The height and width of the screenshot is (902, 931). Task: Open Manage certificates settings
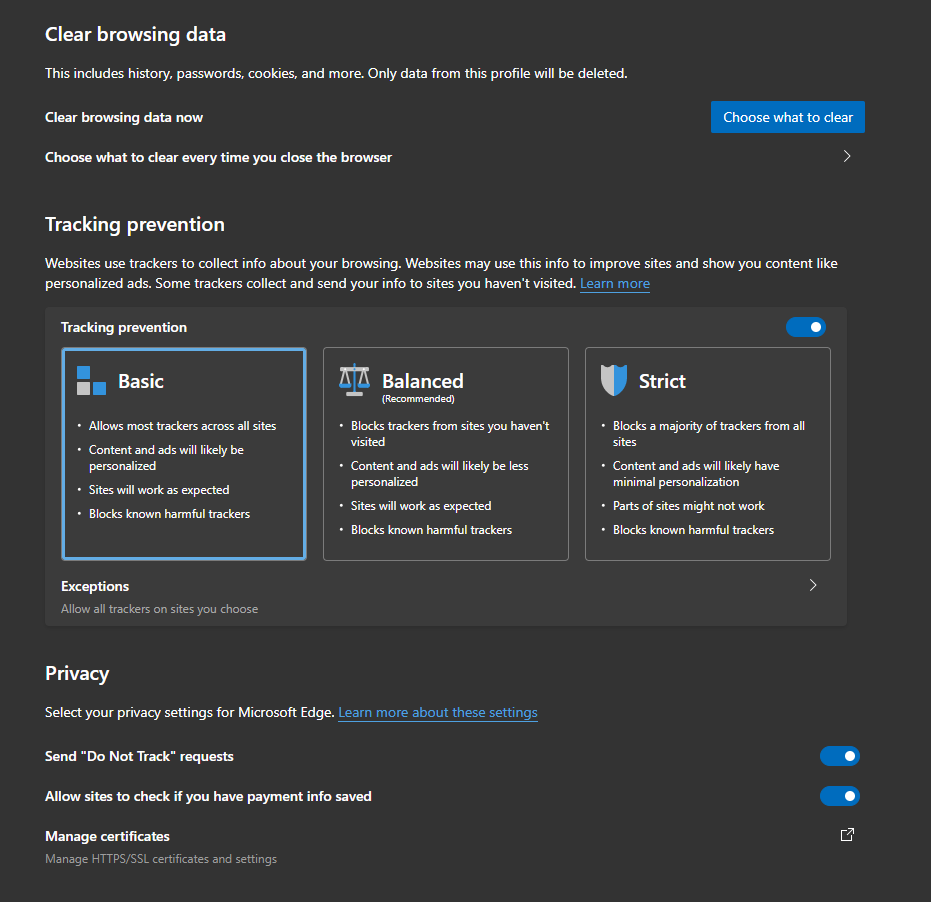point(107,836)
